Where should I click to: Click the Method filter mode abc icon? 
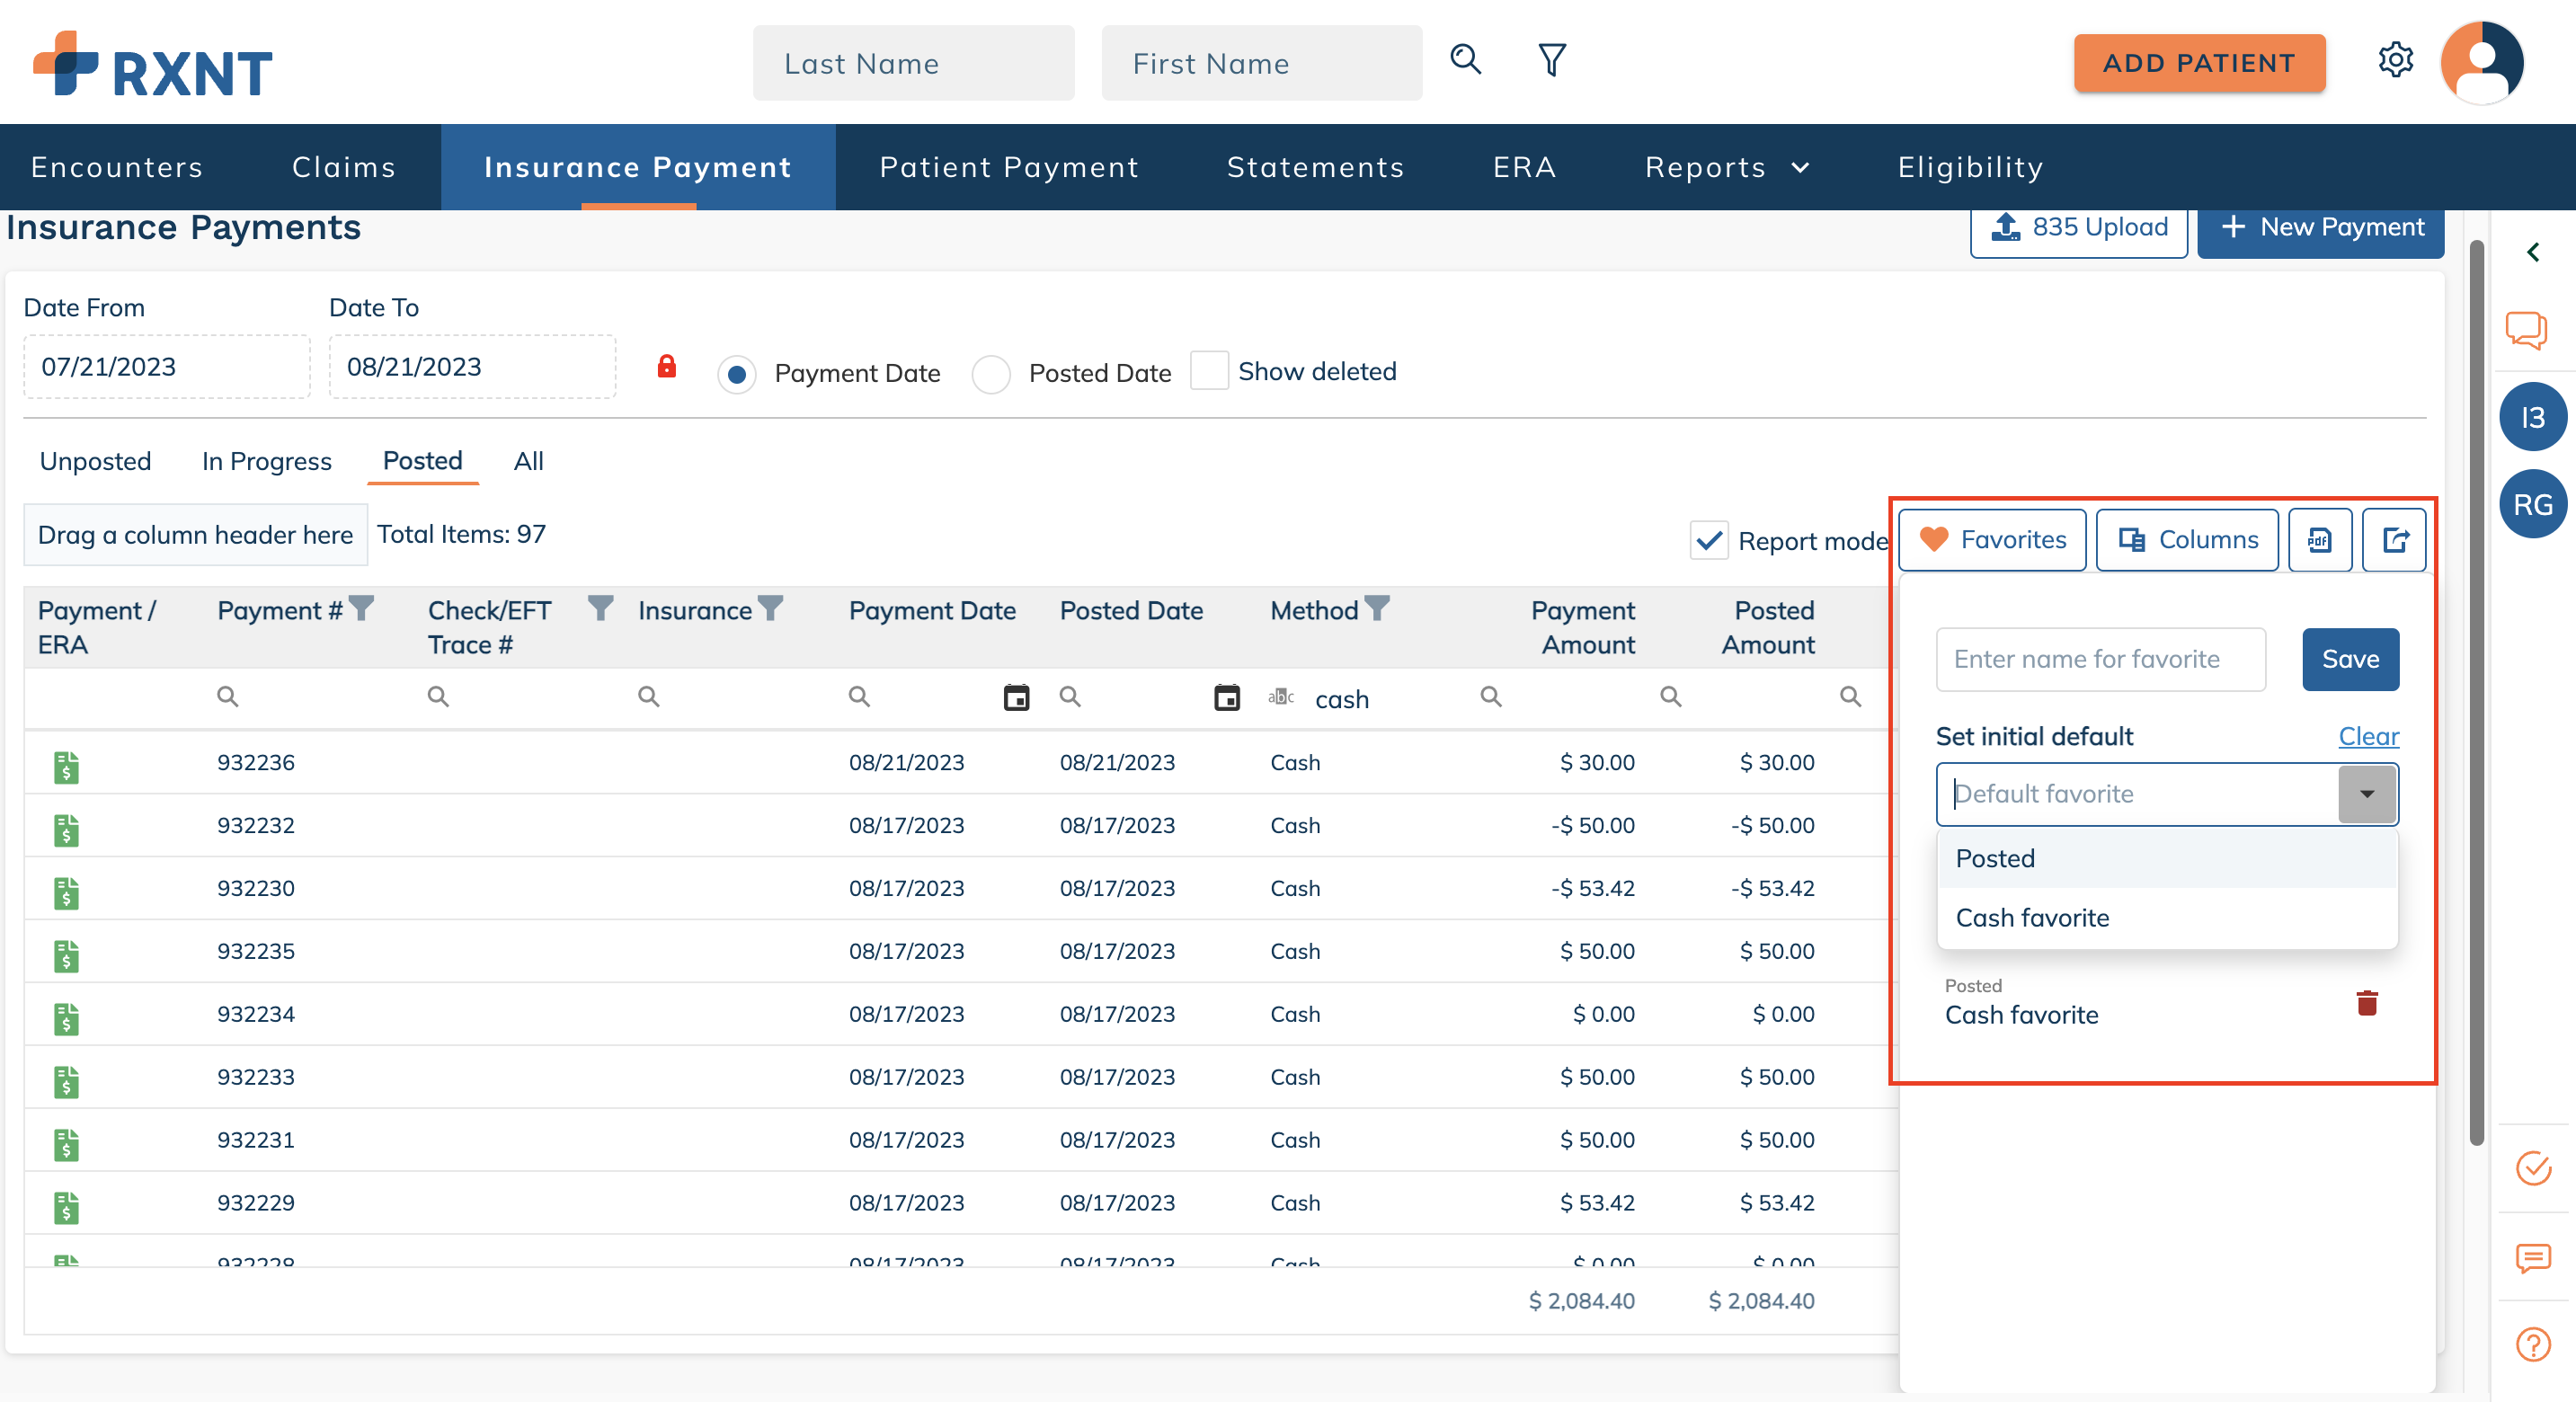1281,697
